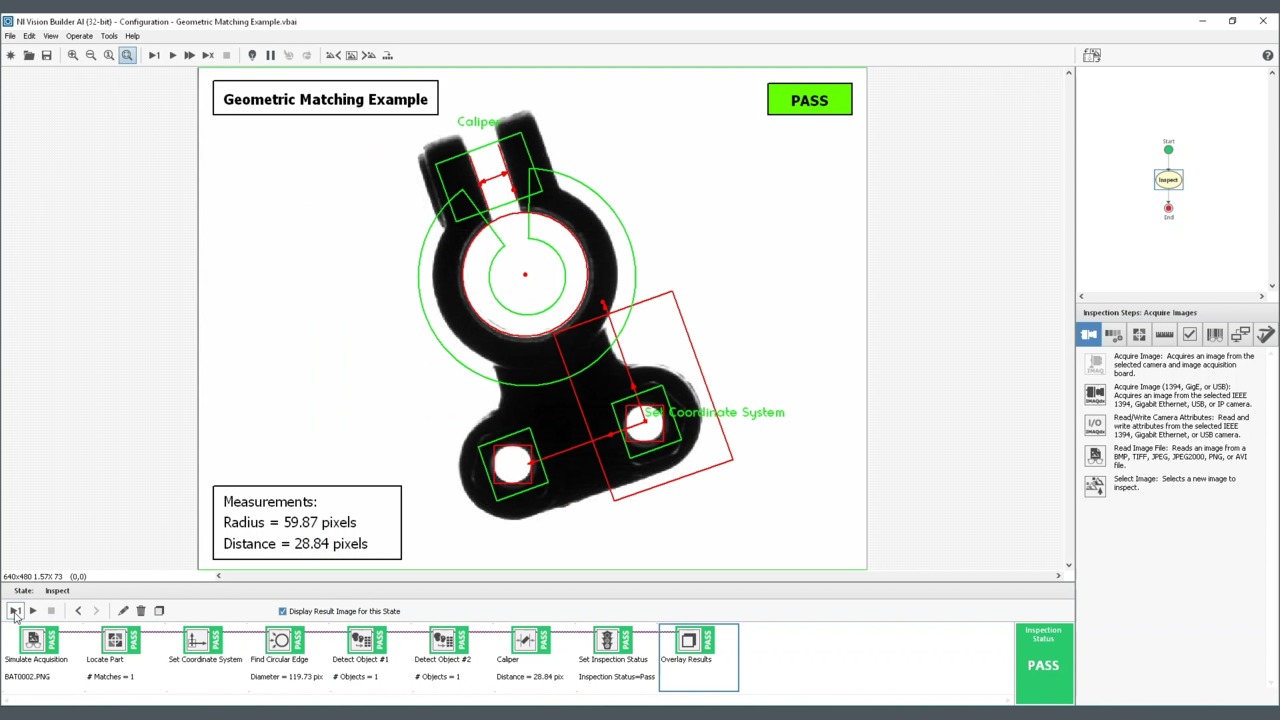Select the Communicate tab with networked computers icon

tap(1240, 335)
